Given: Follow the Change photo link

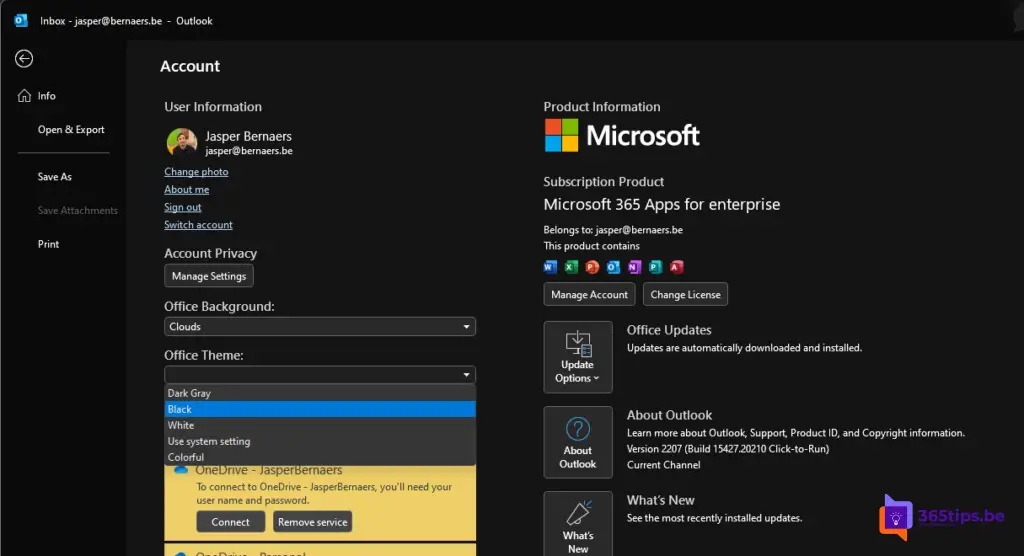Looking at the screenshot, I should [x=196, y=172].
